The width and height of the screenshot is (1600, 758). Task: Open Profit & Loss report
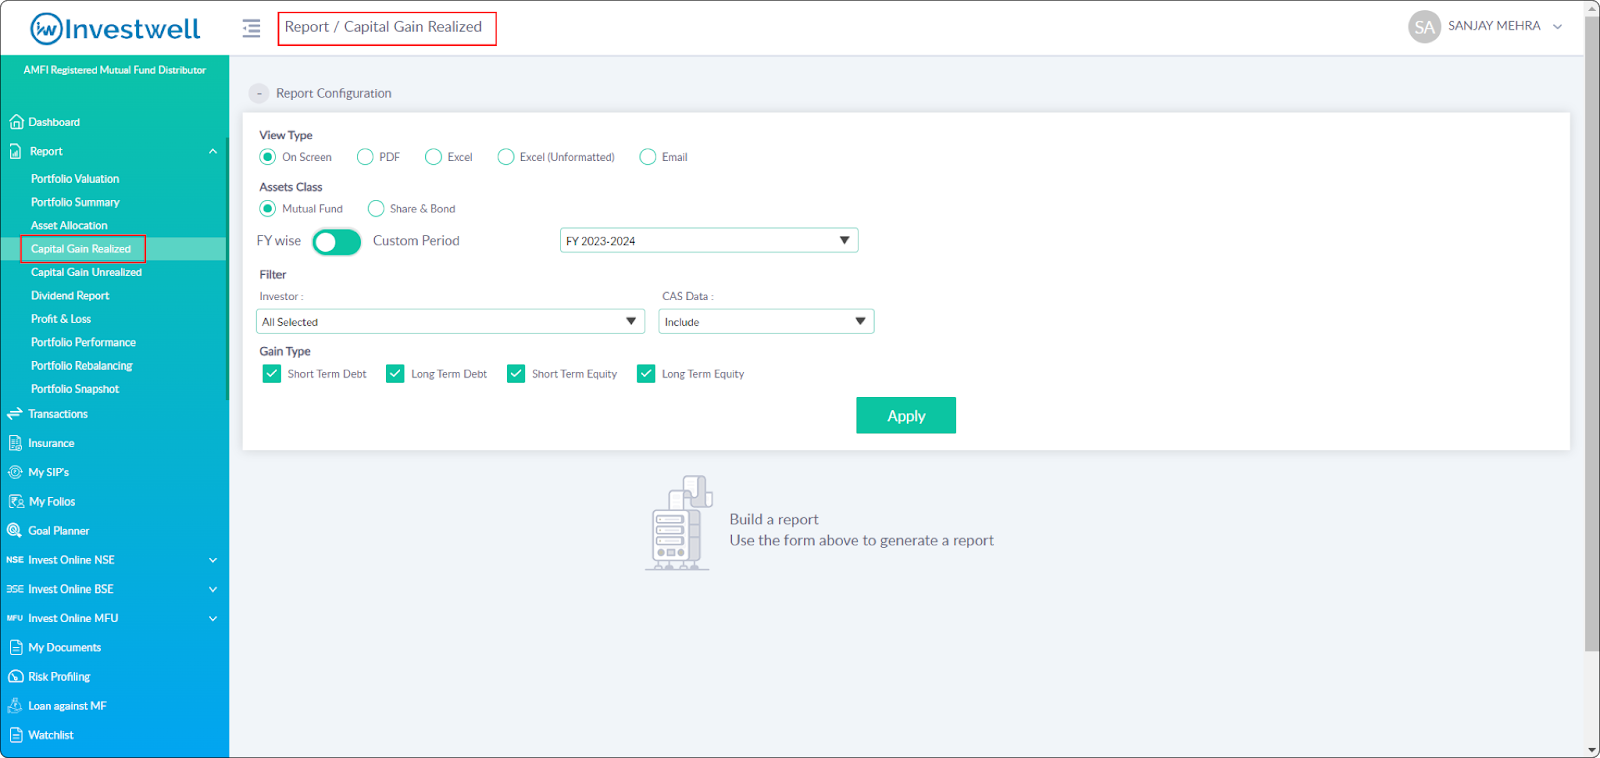coord(61,319)
